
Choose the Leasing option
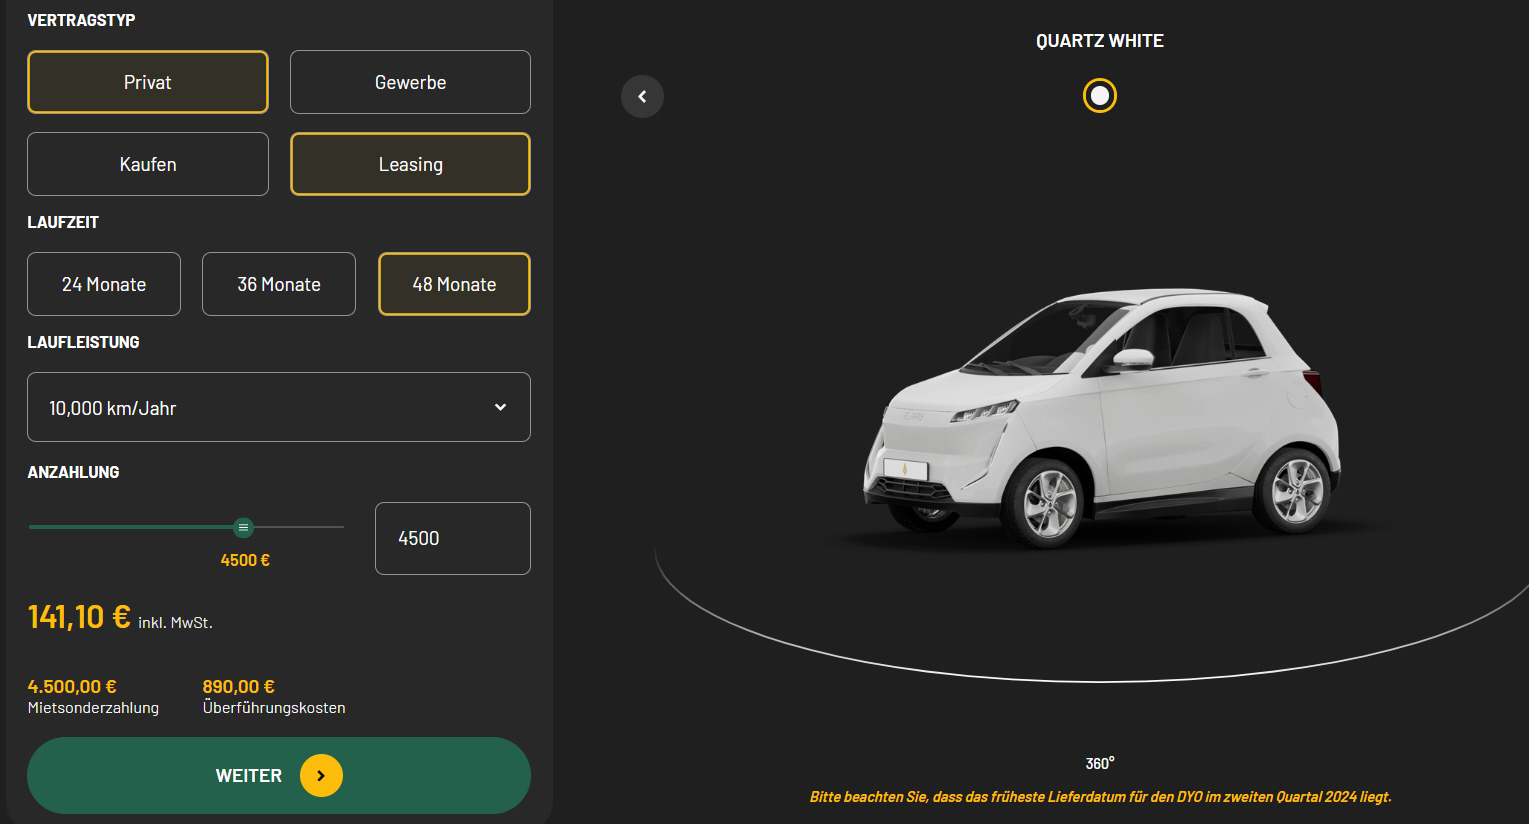click(410, 164)
